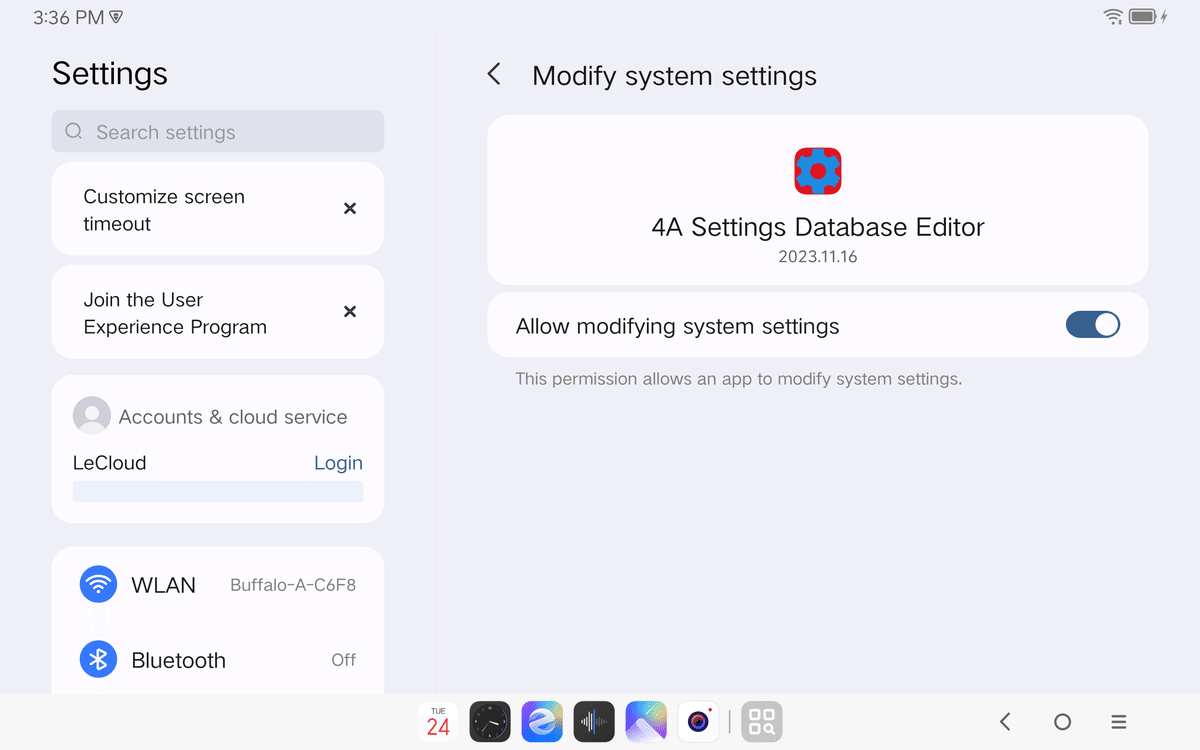Click the 4A Settings Database Editor icon

click(818, 171)
